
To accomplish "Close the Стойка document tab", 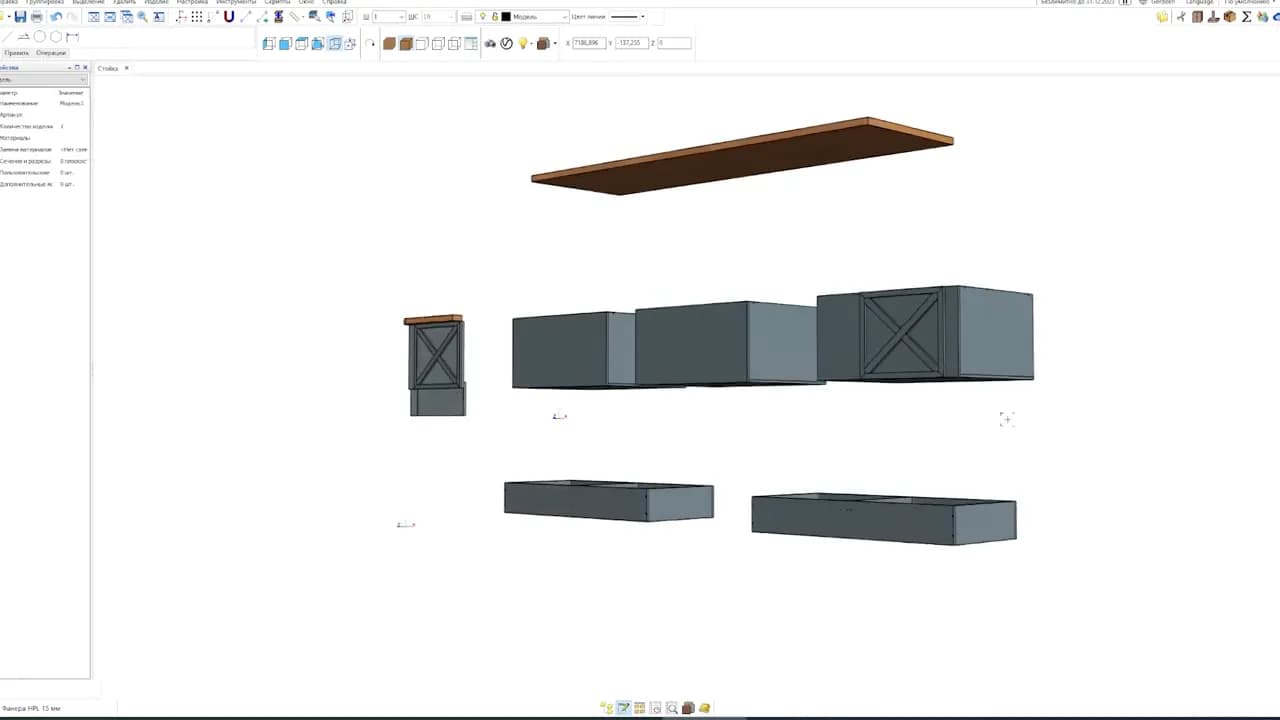I will tap(127, 68).
